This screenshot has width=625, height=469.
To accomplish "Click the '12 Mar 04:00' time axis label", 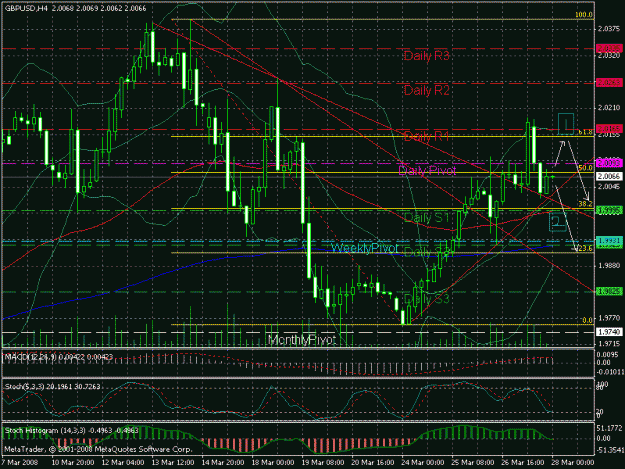I will coord(123,462).
